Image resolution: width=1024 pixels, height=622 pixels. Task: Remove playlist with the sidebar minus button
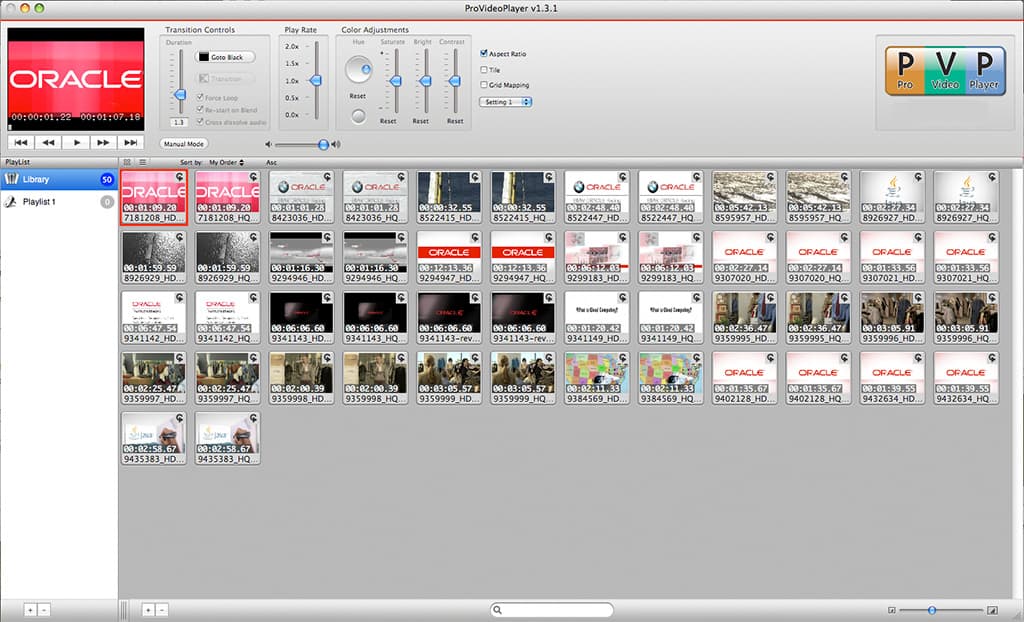coord(44,610)
